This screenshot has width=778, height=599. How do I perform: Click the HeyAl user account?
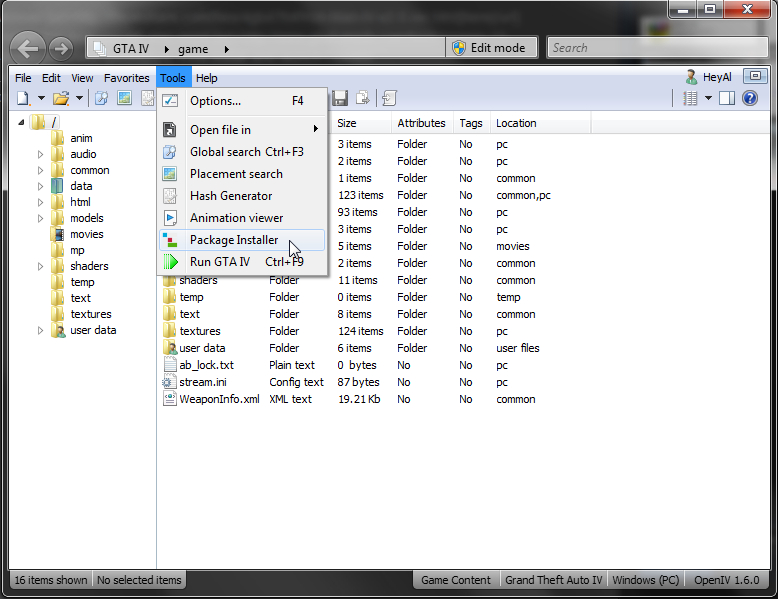point(708,77)
